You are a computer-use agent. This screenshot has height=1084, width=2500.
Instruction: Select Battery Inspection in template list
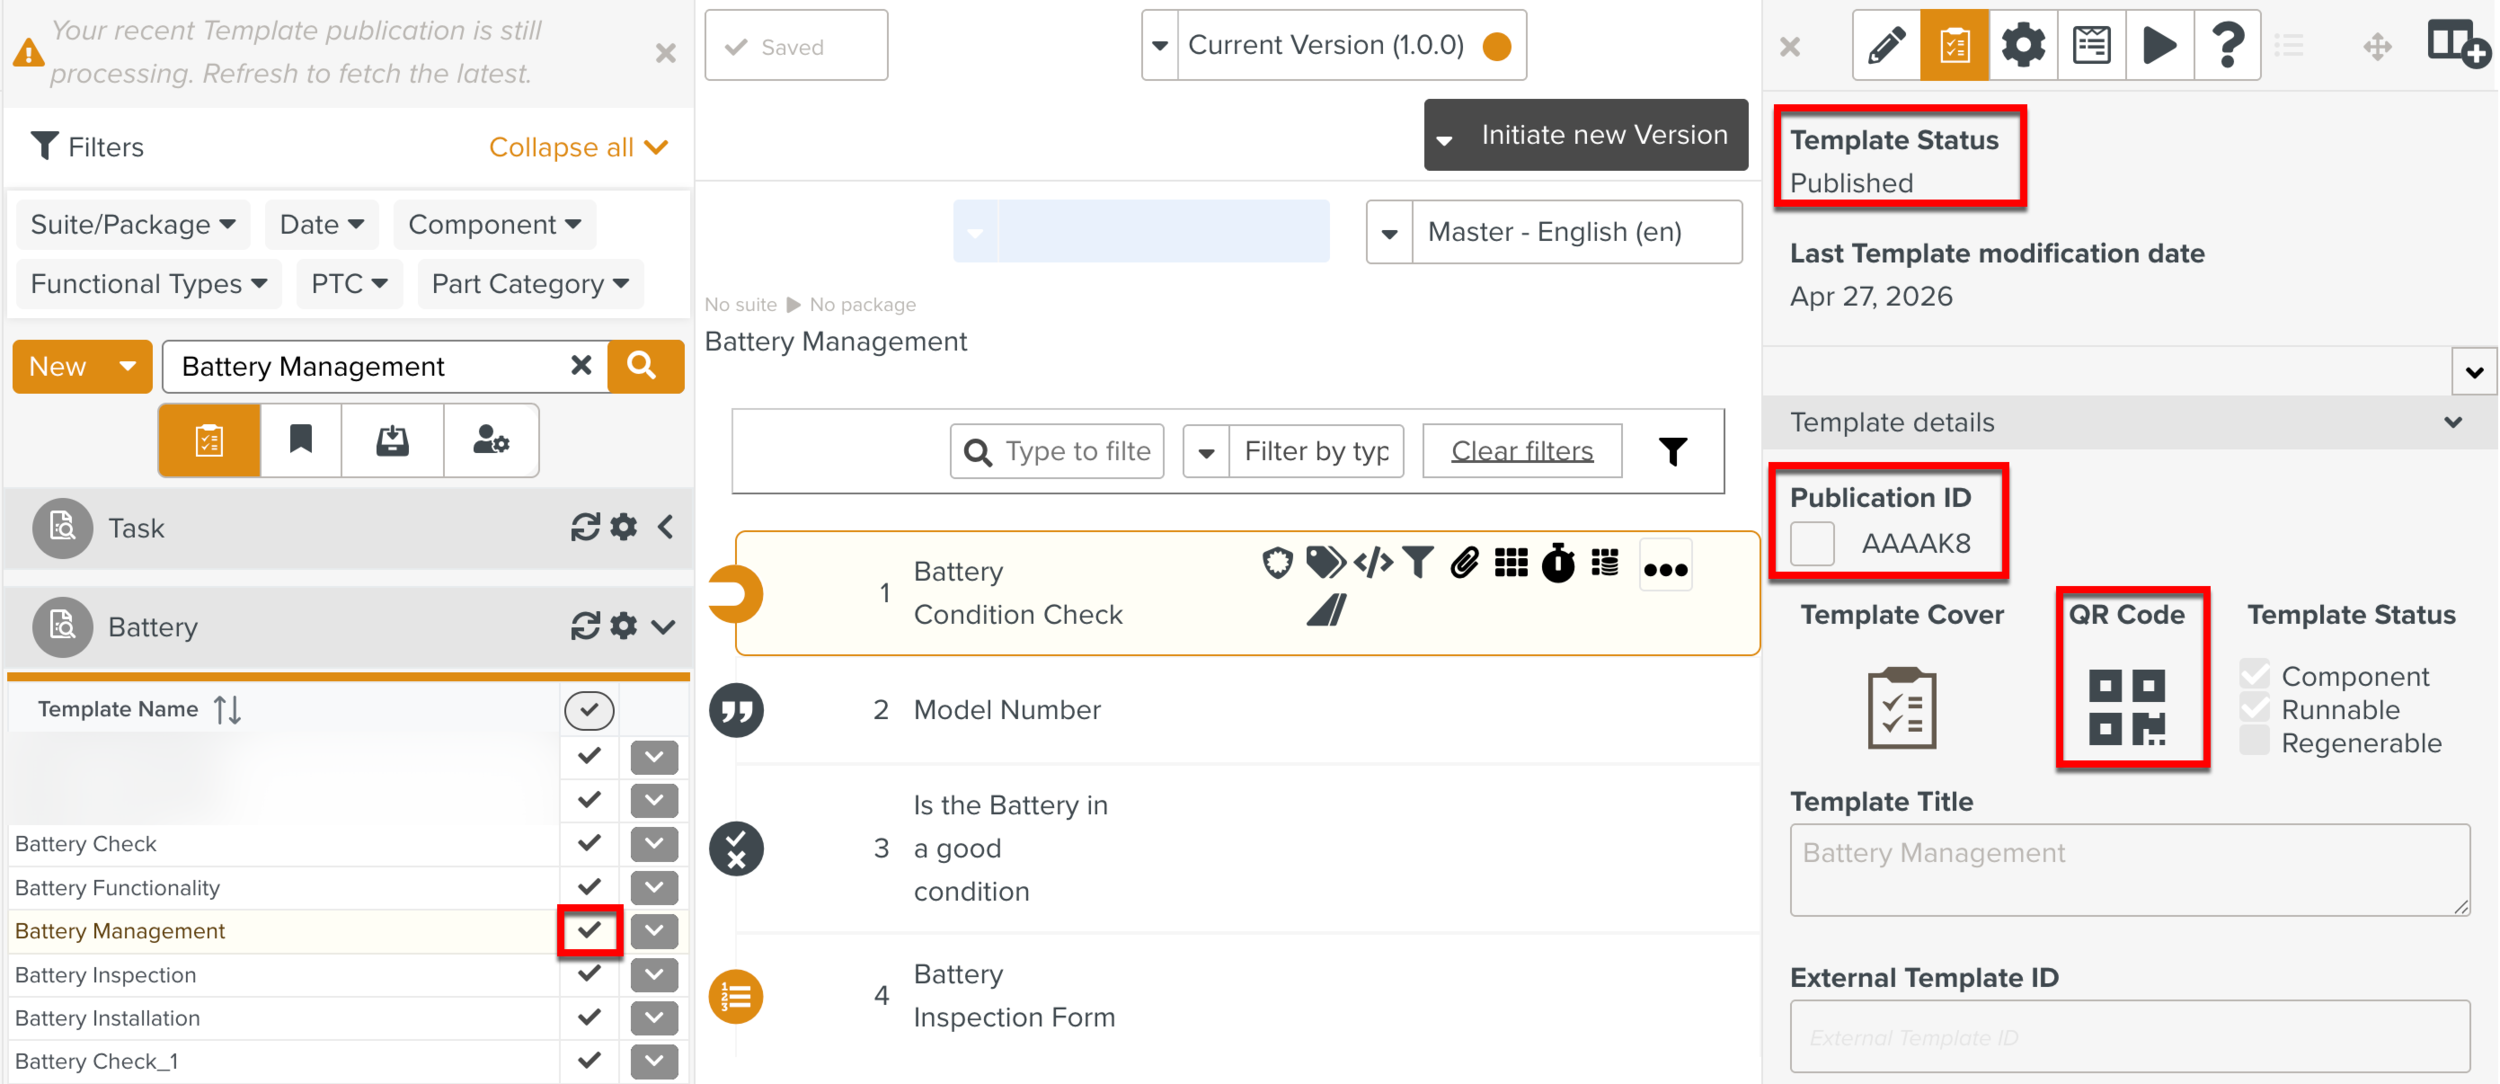coord(105,975)
